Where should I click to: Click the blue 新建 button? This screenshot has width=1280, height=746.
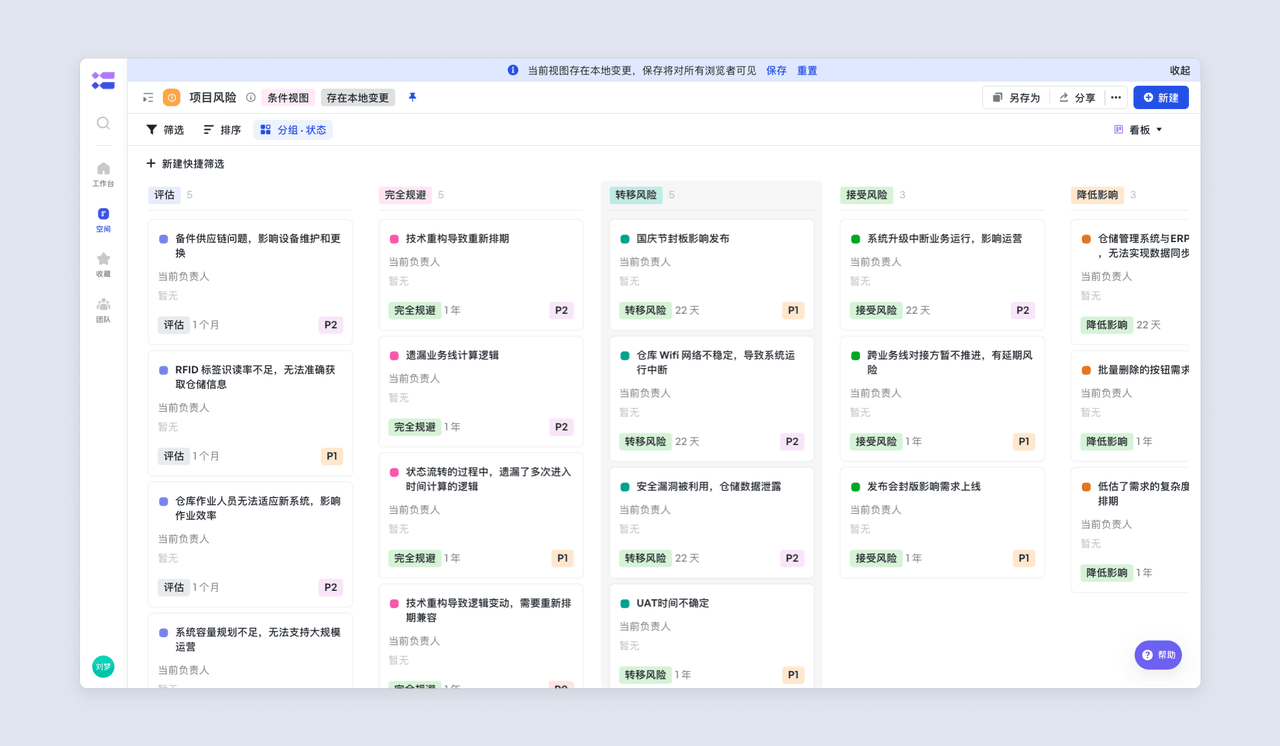point(1160,98)
